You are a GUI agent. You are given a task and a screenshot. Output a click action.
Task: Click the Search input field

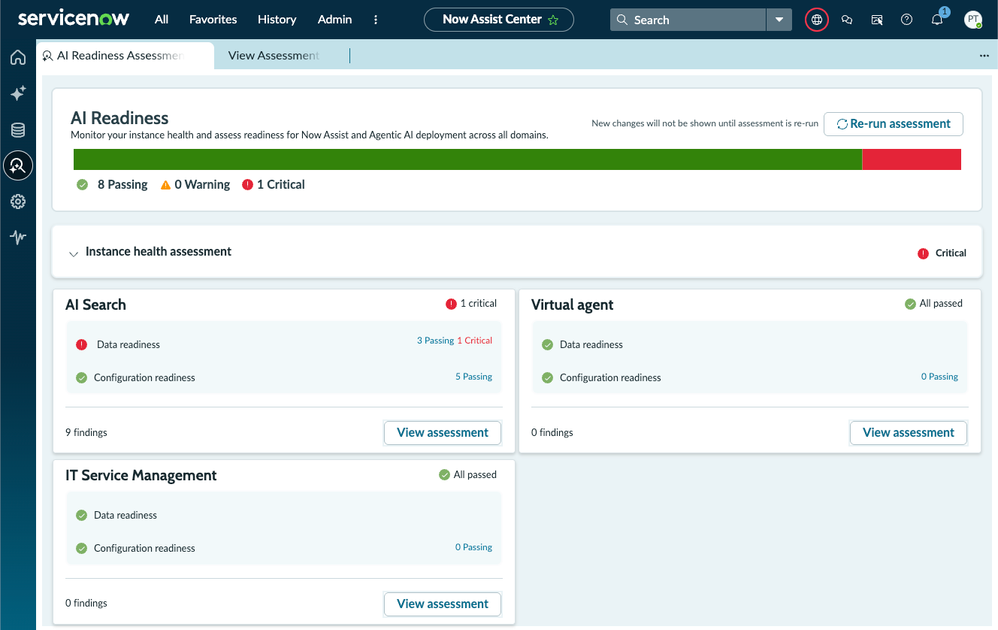tap(688, 20)
